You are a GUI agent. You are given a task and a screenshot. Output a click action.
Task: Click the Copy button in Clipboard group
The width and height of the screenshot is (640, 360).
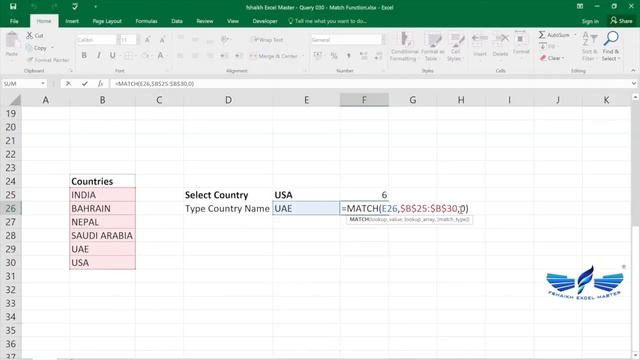[37, 48]
